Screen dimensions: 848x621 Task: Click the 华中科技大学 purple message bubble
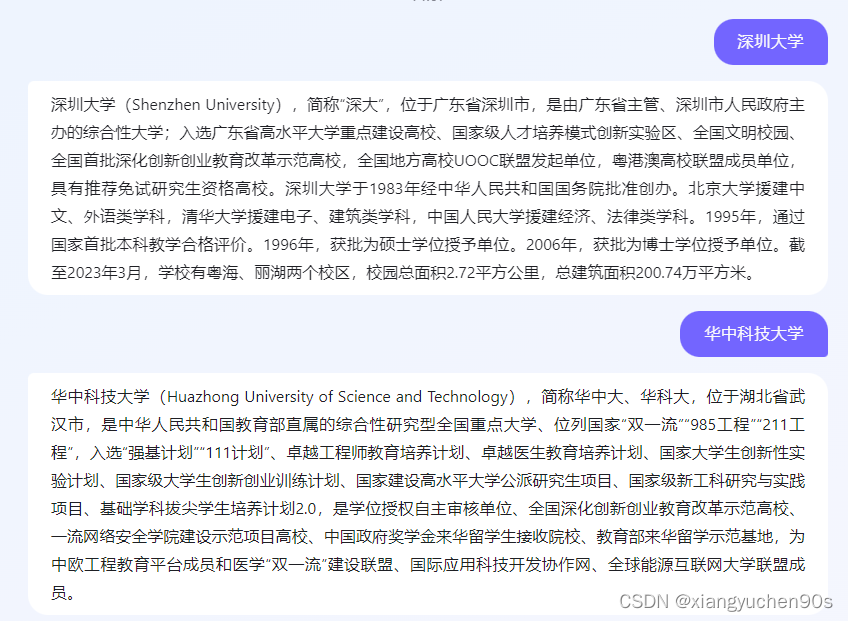point(754,334)
